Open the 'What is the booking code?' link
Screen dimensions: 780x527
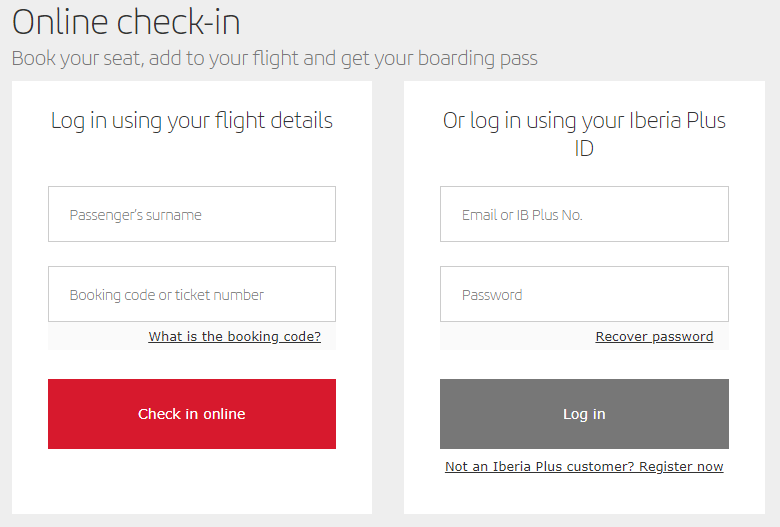(x=234, y=337)
